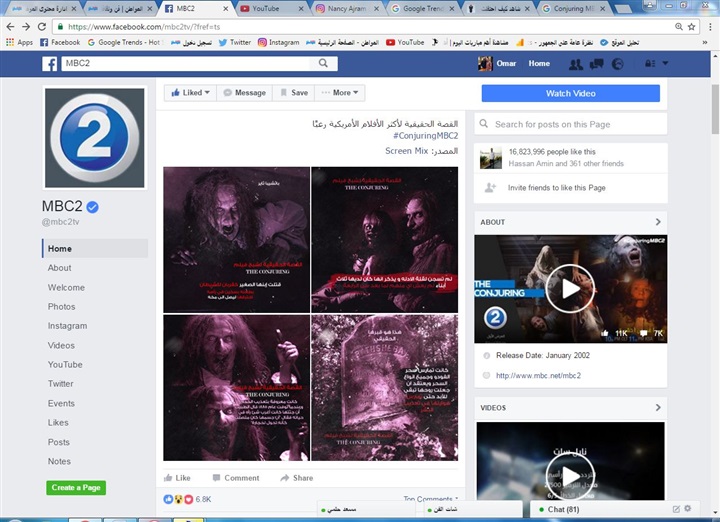Open the Screen Mix source link
The width and height of the screenshot is (720, 522).
pyautogui.click(x=406, y=151)
